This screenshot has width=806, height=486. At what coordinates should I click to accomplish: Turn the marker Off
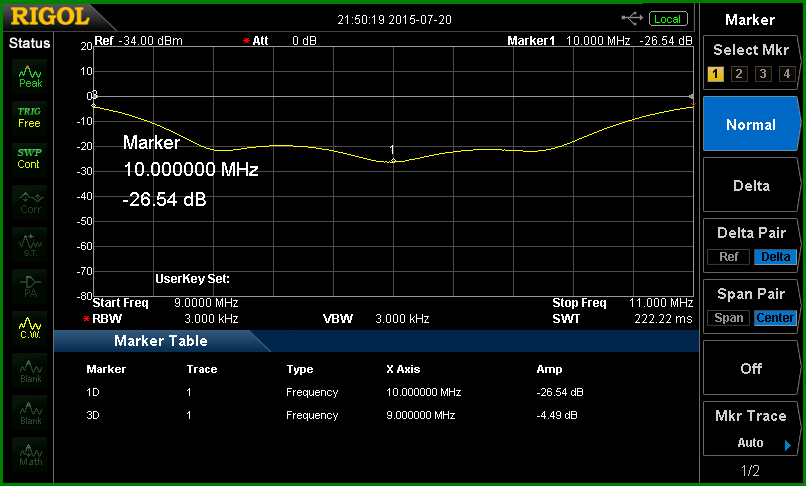(x=751, y=368)
